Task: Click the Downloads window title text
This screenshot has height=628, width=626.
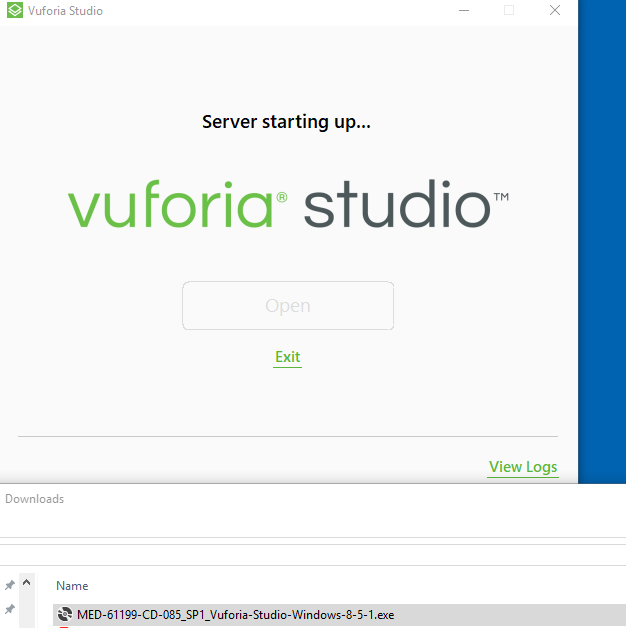Action: [x=34, y=499]
